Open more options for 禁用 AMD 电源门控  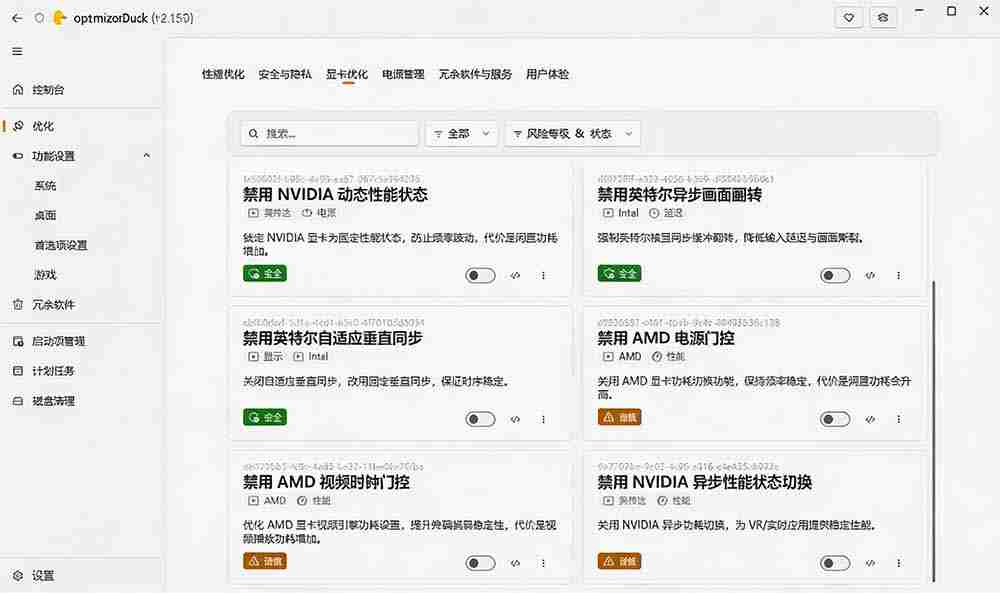coord(899,420)
